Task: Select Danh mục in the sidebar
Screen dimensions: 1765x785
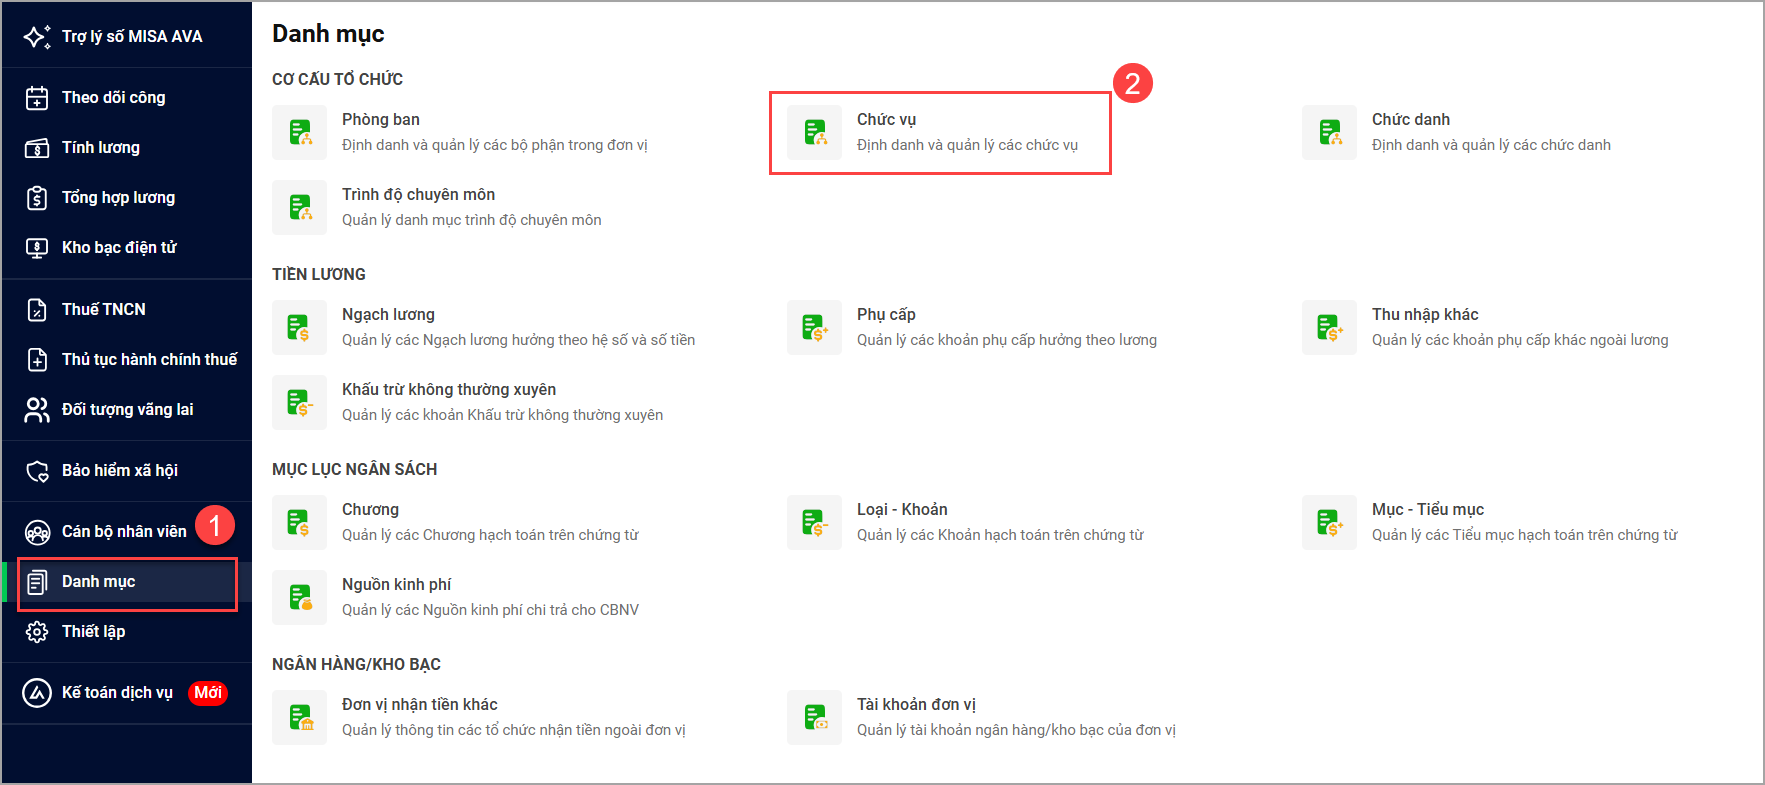Action: [98, 582]
